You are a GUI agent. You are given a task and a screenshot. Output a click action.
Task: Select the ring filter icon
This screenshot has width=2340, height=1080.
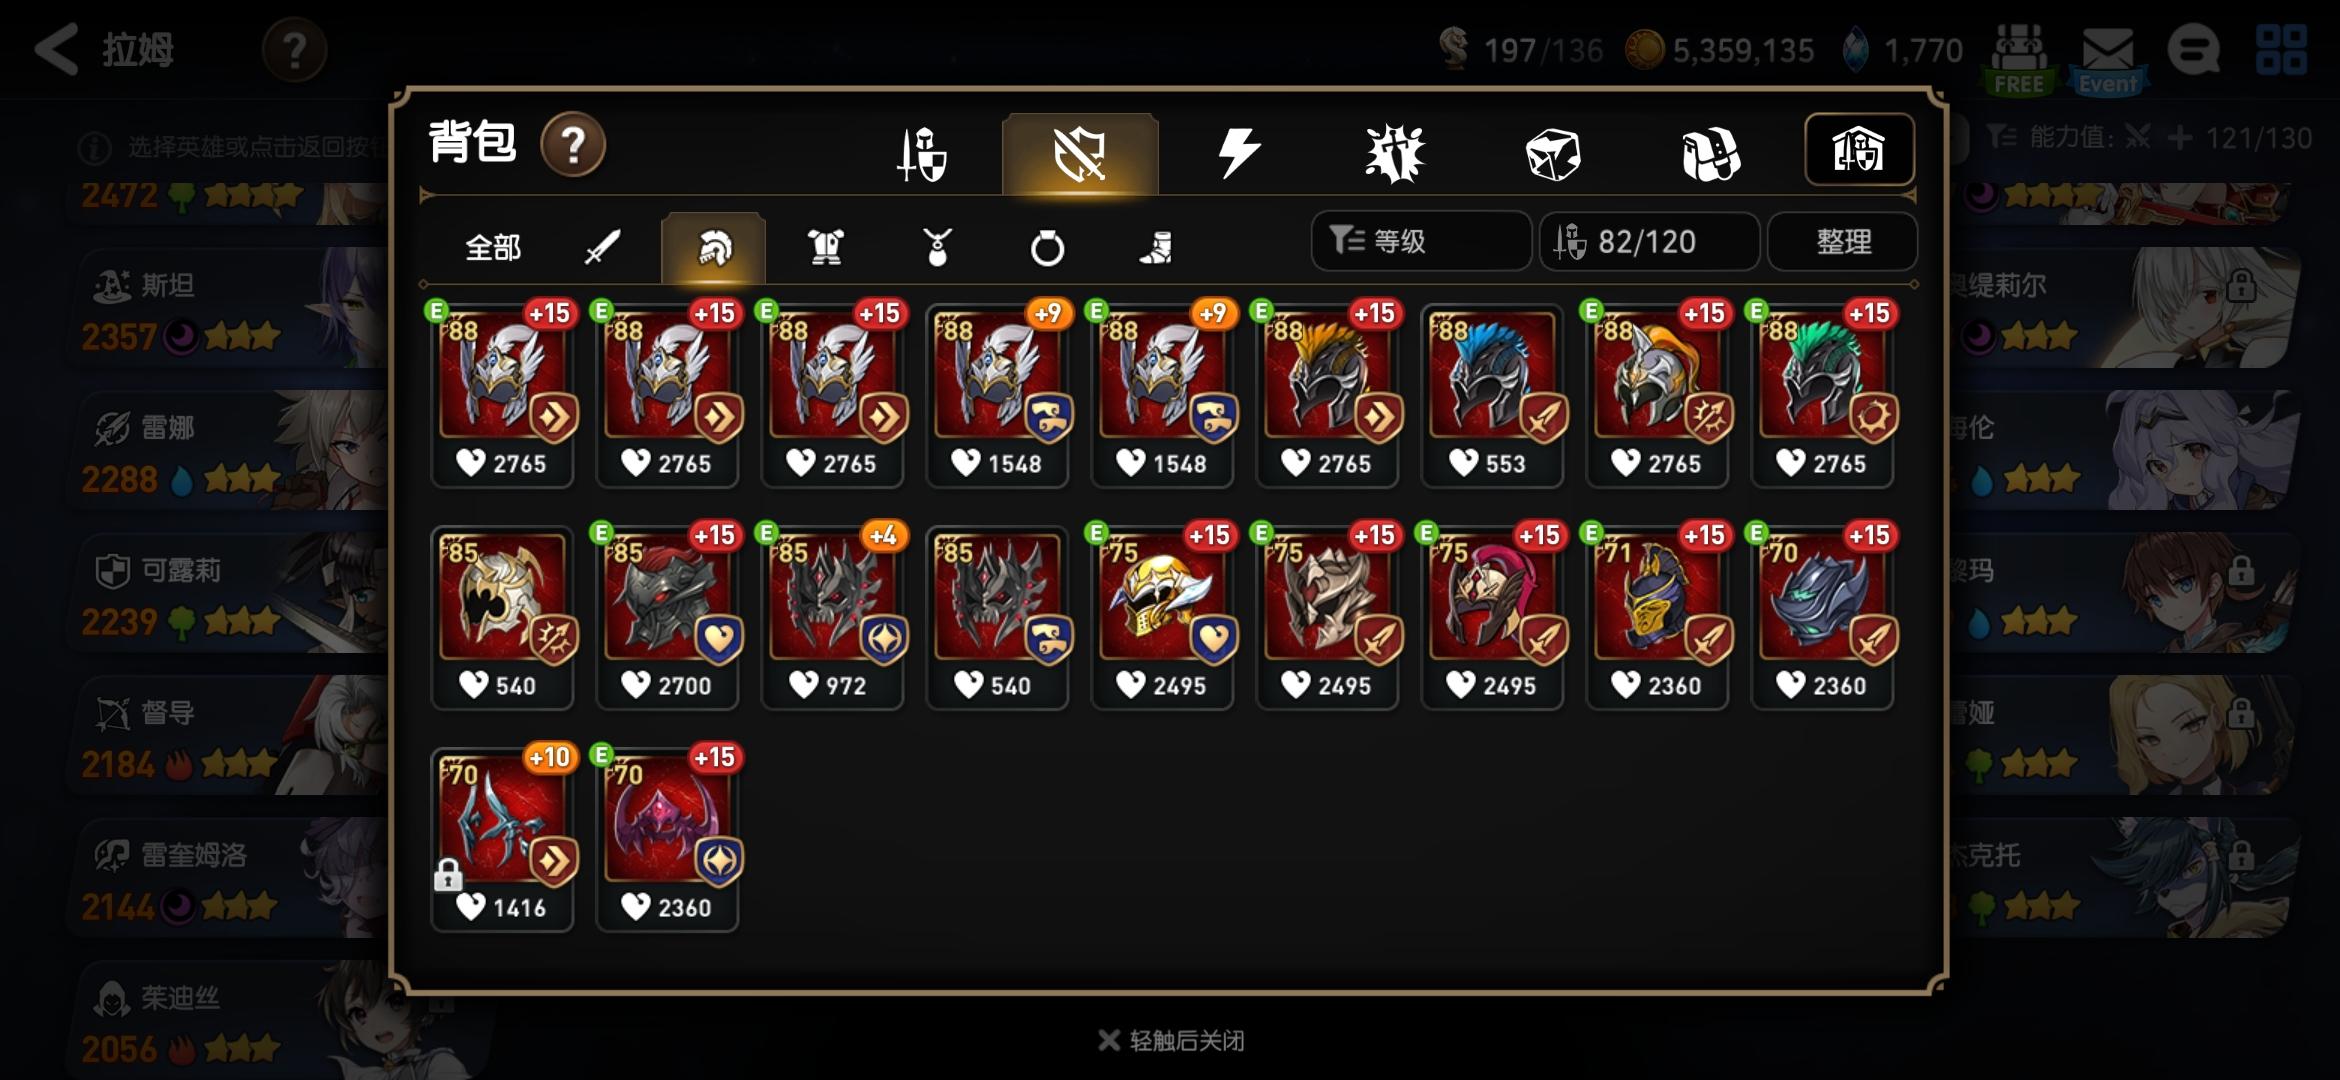(1047, 247)
